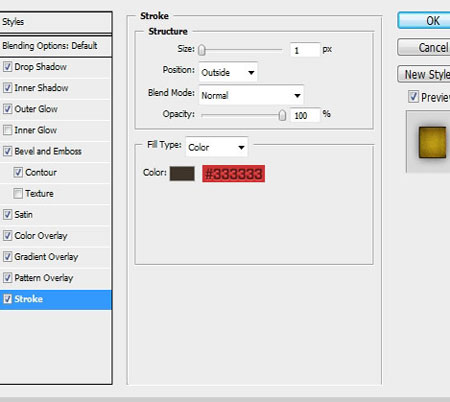Toggle the Bevel and Emboss checkbox
450x402 pixels.
click(7, 151)
